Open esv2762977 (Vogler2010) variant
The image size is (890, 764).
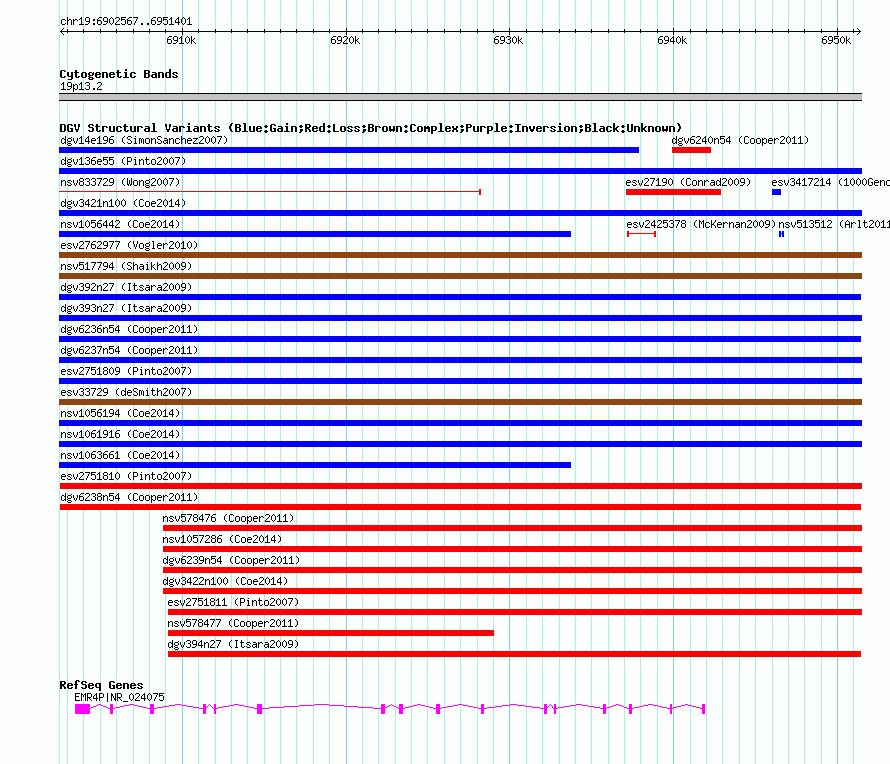(129, 245)
